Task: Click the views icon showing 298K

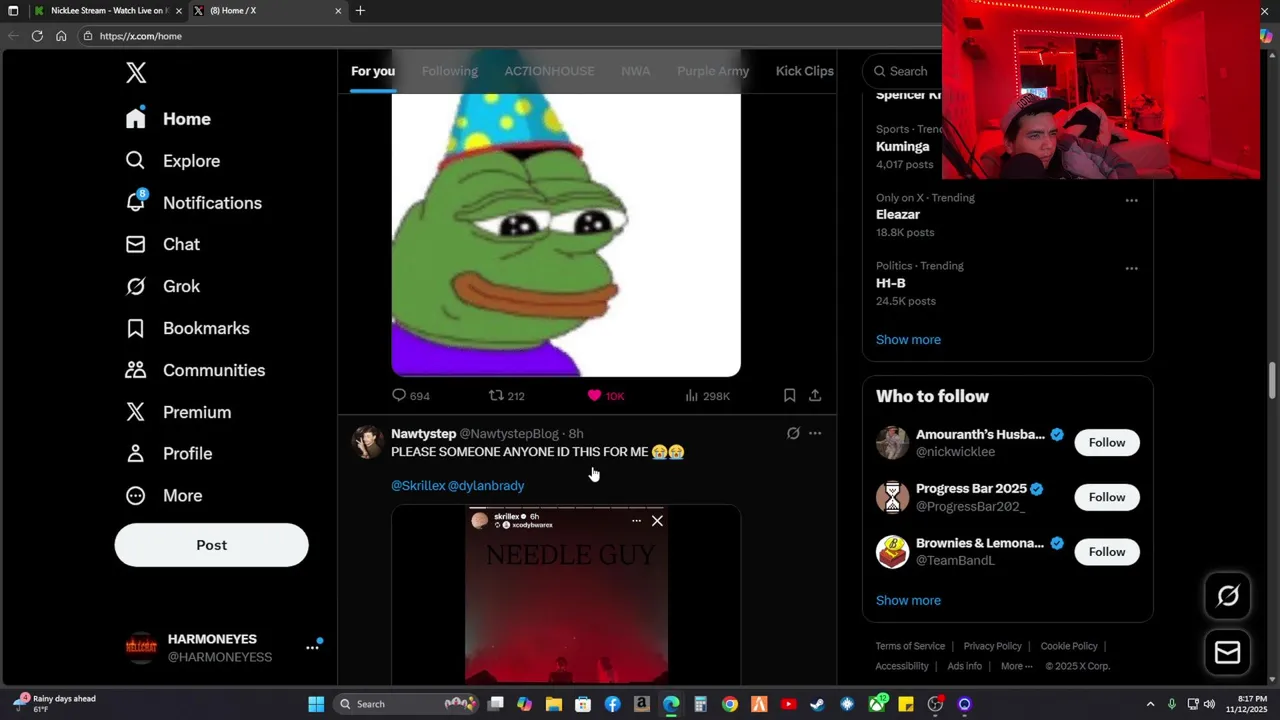Action: tap(691, 395)
